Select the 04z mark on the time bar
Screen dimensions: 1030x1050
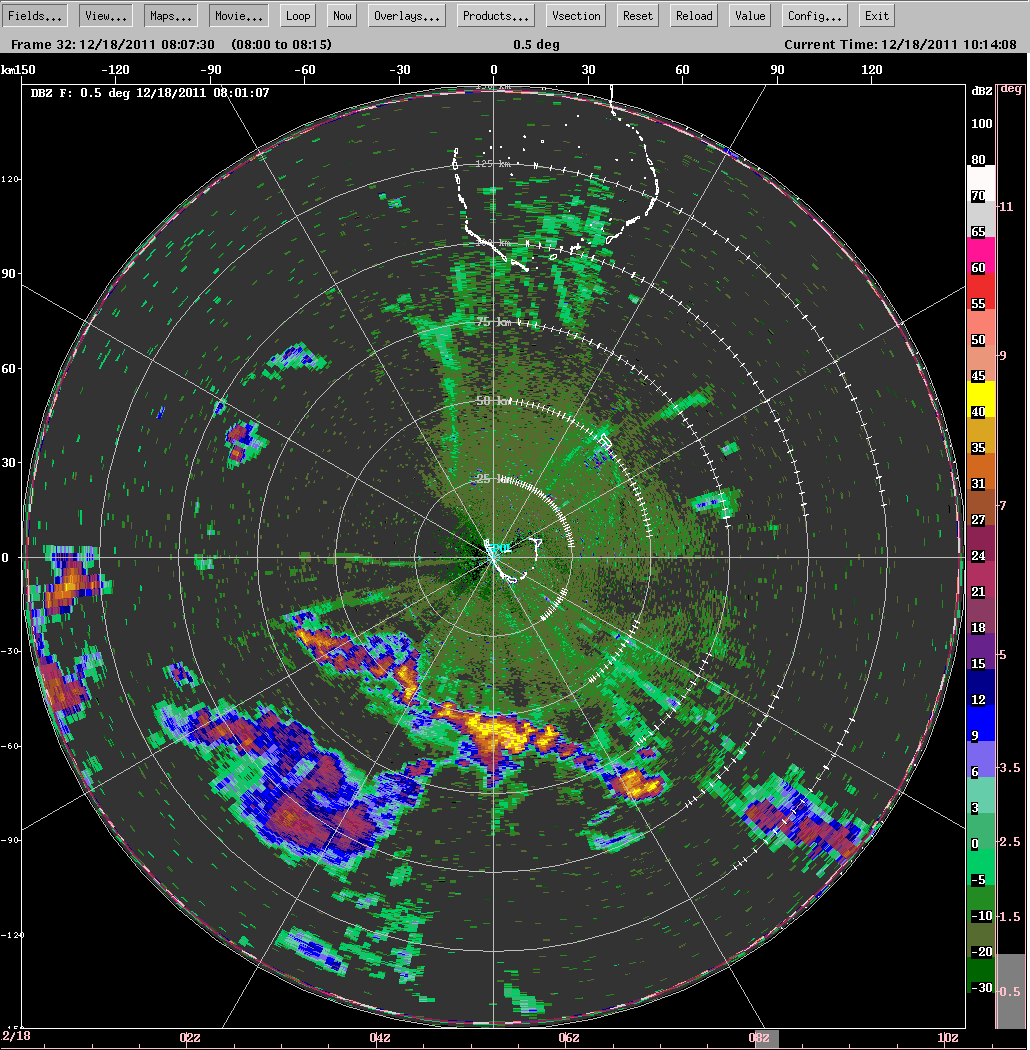(x=380, y=1038)
